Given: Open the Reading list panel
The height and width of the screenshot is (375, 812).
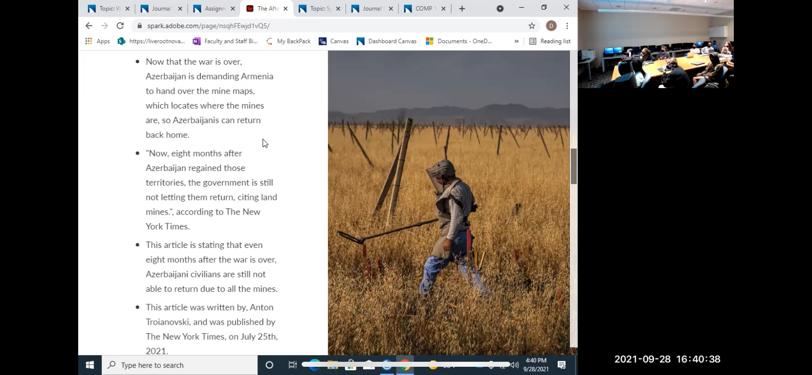Looking at the screenshot, I should (x=549, y=41).
